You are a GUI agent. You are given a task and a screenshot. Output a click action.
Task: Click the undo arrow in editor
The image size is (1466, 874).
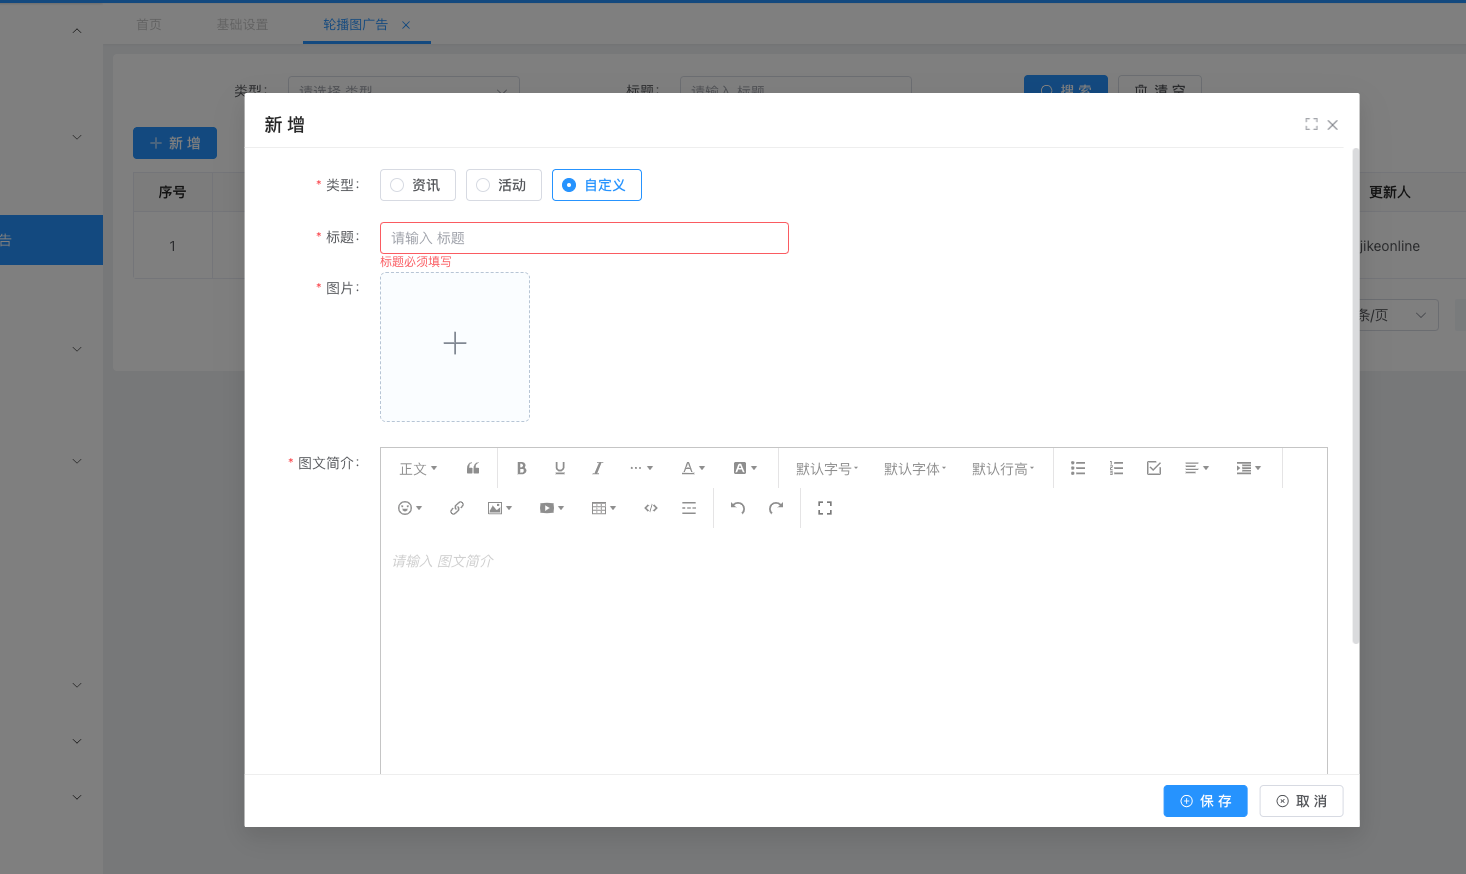pos(738,508)
